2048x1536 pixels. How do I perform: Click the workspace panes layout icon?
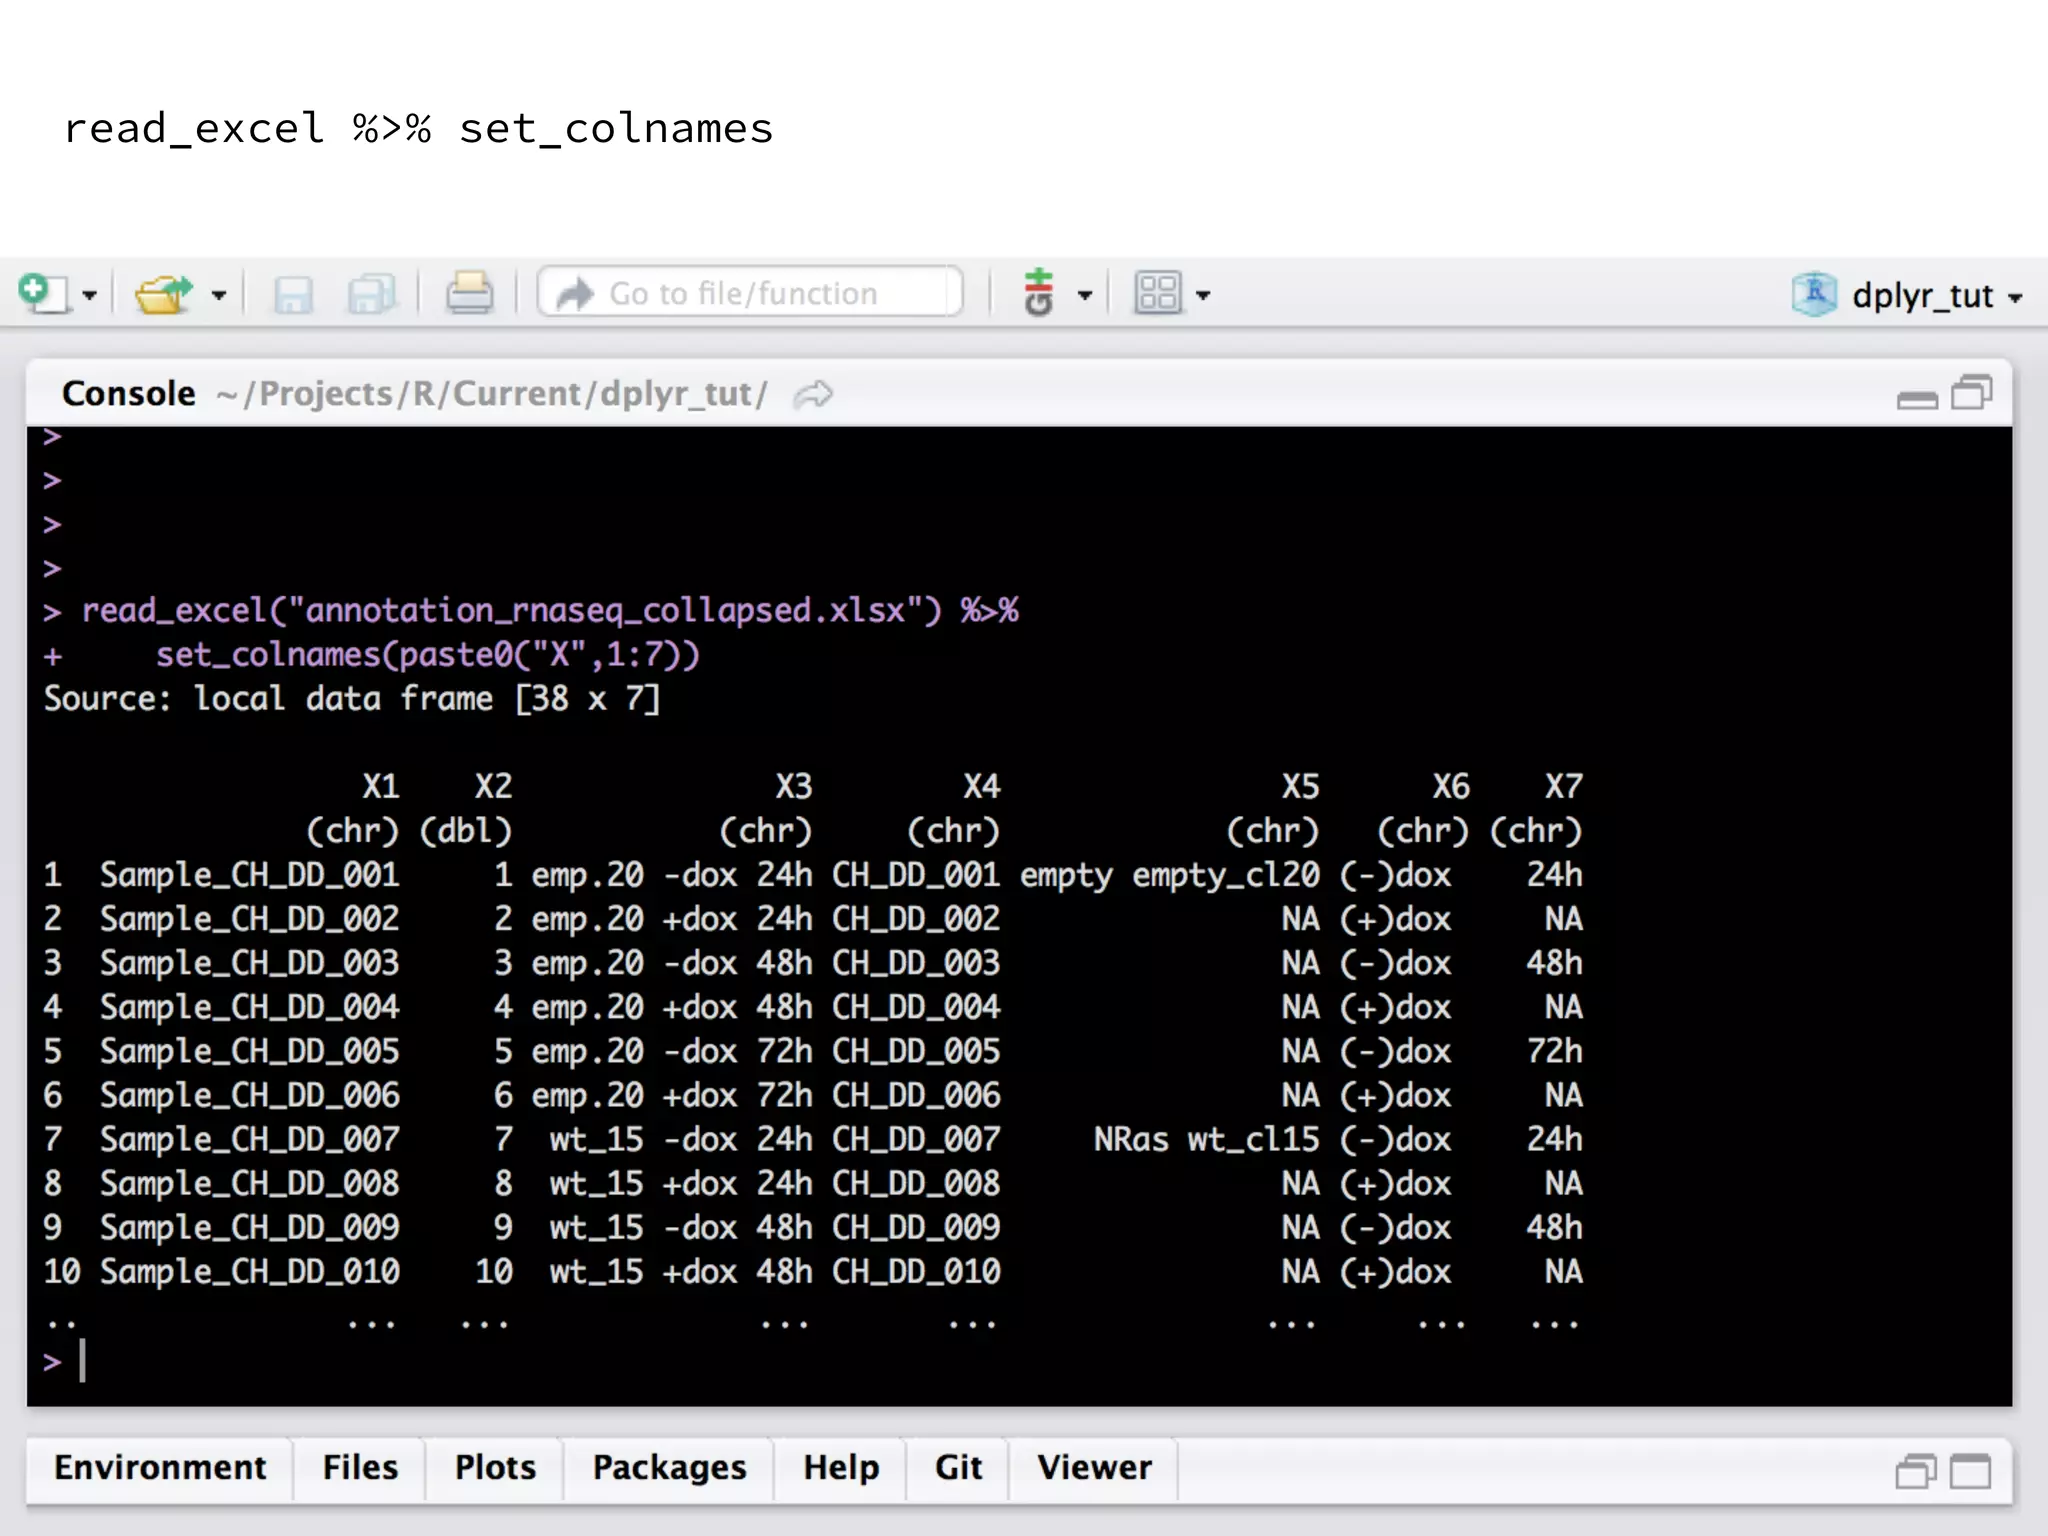(x=1157, y=293)
